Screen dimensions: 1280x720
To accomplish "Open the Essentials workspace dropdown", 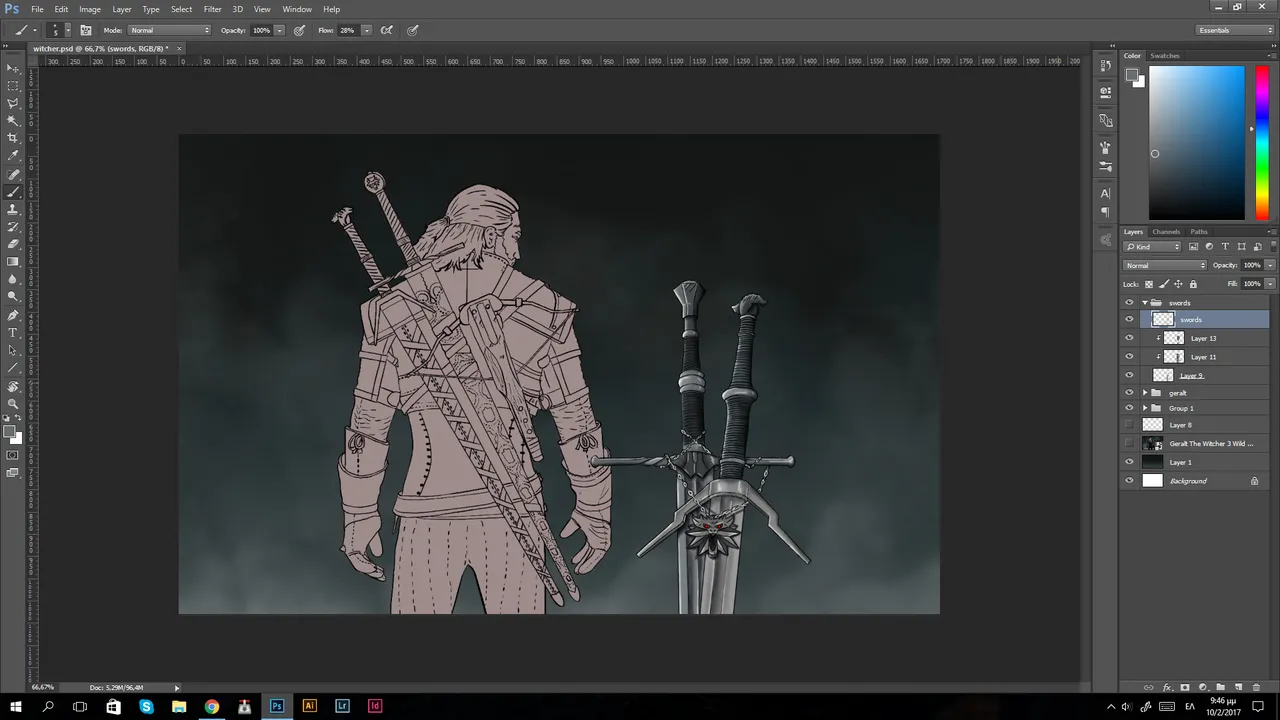I will (x=1236, y=30).
